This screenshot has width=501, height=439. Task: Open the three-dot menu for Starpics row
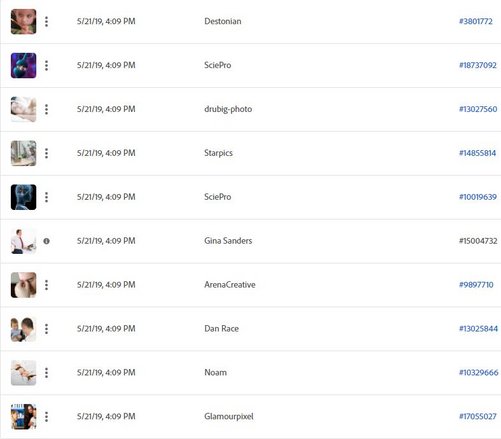coord(46,153)
